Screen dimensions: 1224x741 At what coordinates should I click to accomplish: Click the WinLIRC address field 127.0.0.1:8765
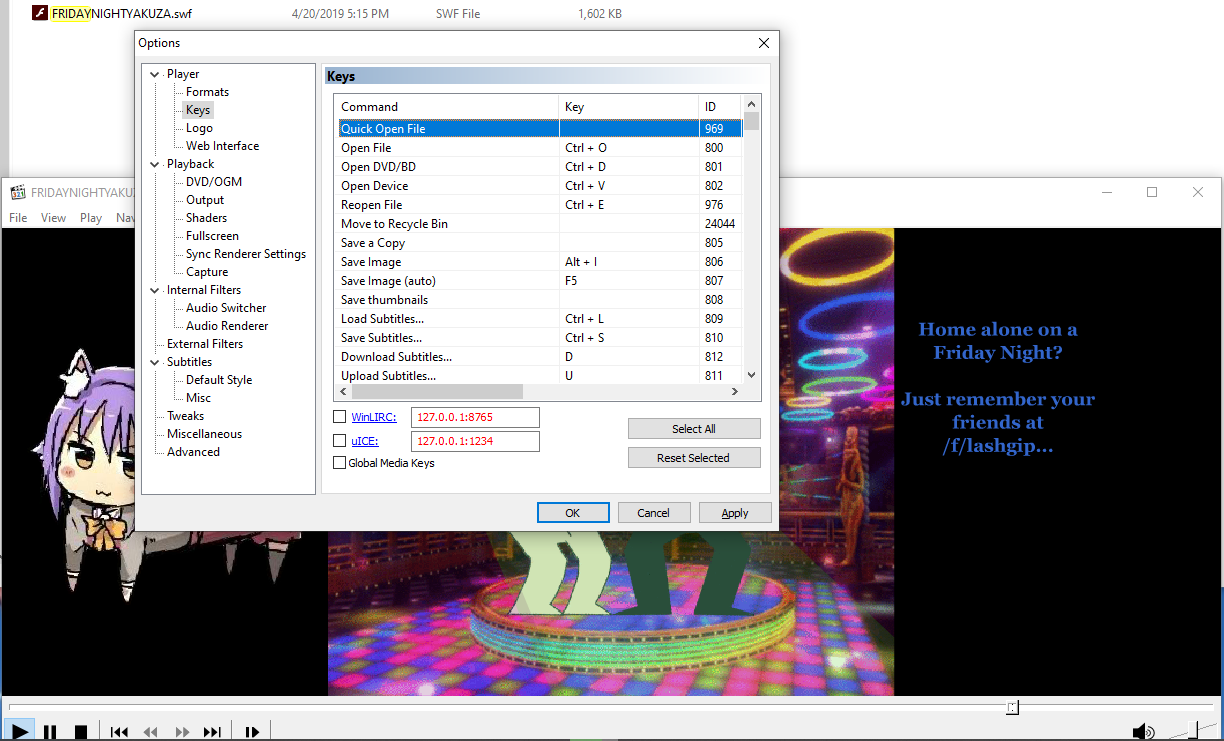(475, 417)
